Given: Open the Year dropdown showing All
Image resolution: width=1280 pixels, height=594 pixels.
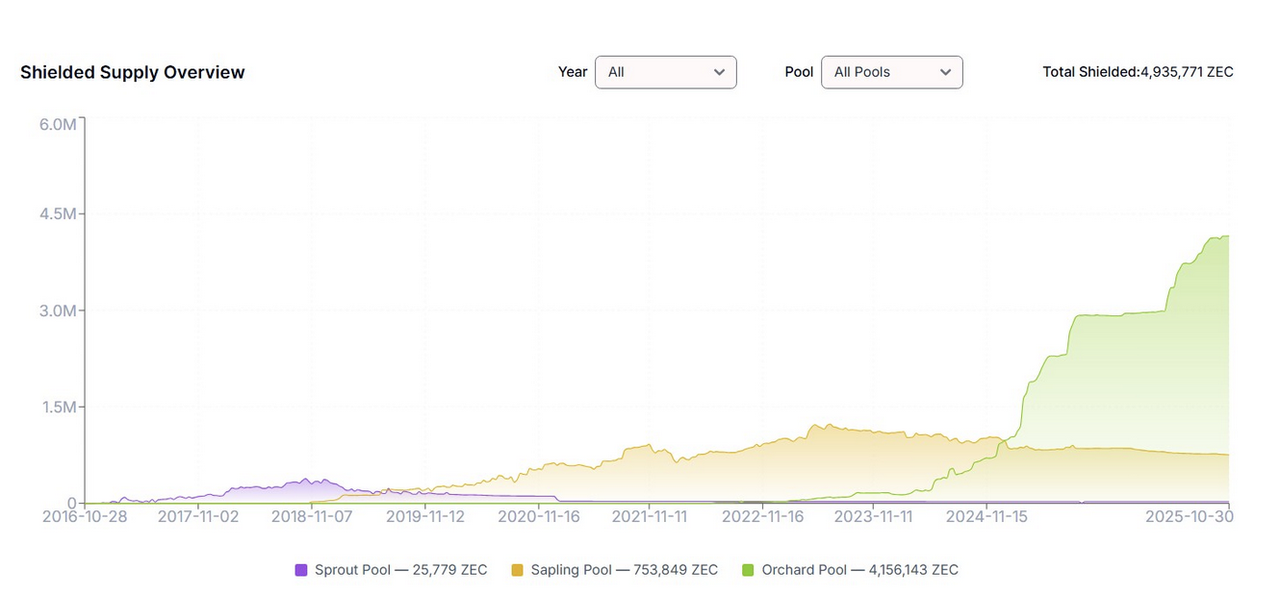Looking at the screenshot, I should tap(664, 72).
